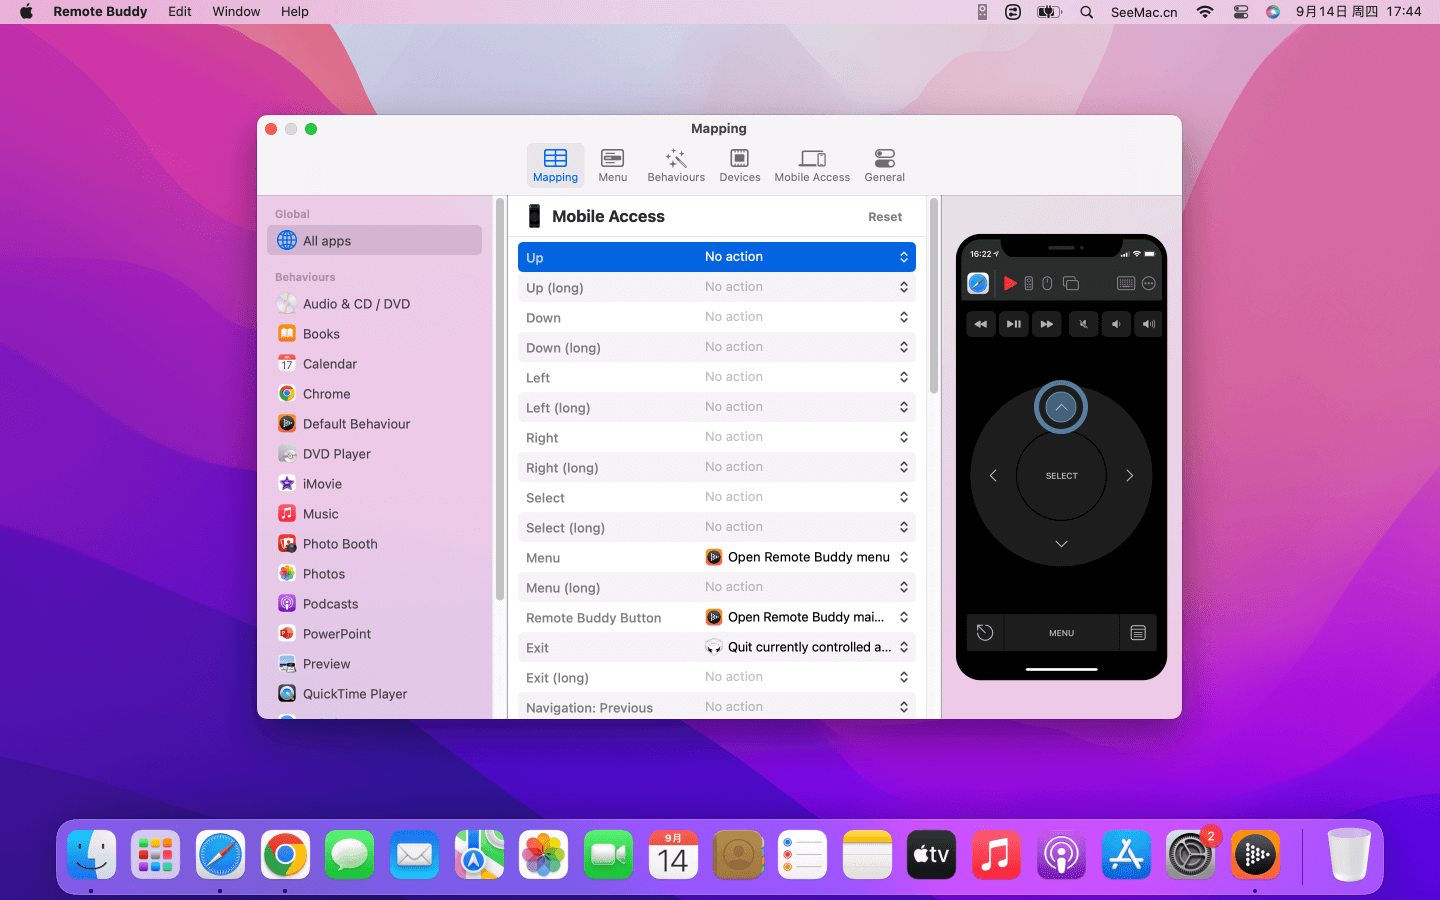Open the General preferences toggle icon
Screen dimensions: 1440x900
884,165
